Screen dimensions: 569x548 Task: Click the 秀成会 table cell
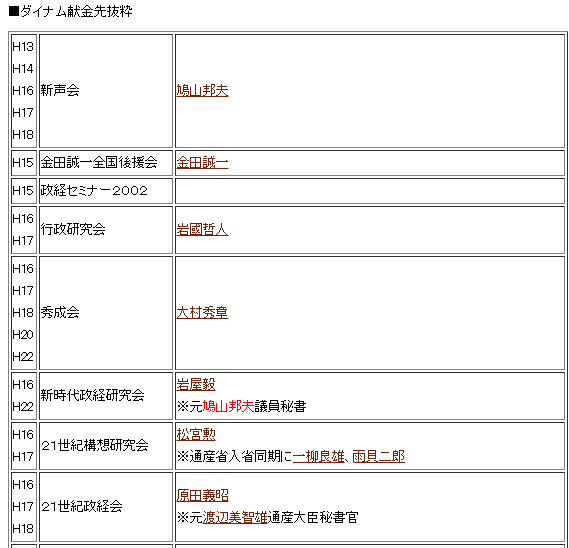point(106,313)
